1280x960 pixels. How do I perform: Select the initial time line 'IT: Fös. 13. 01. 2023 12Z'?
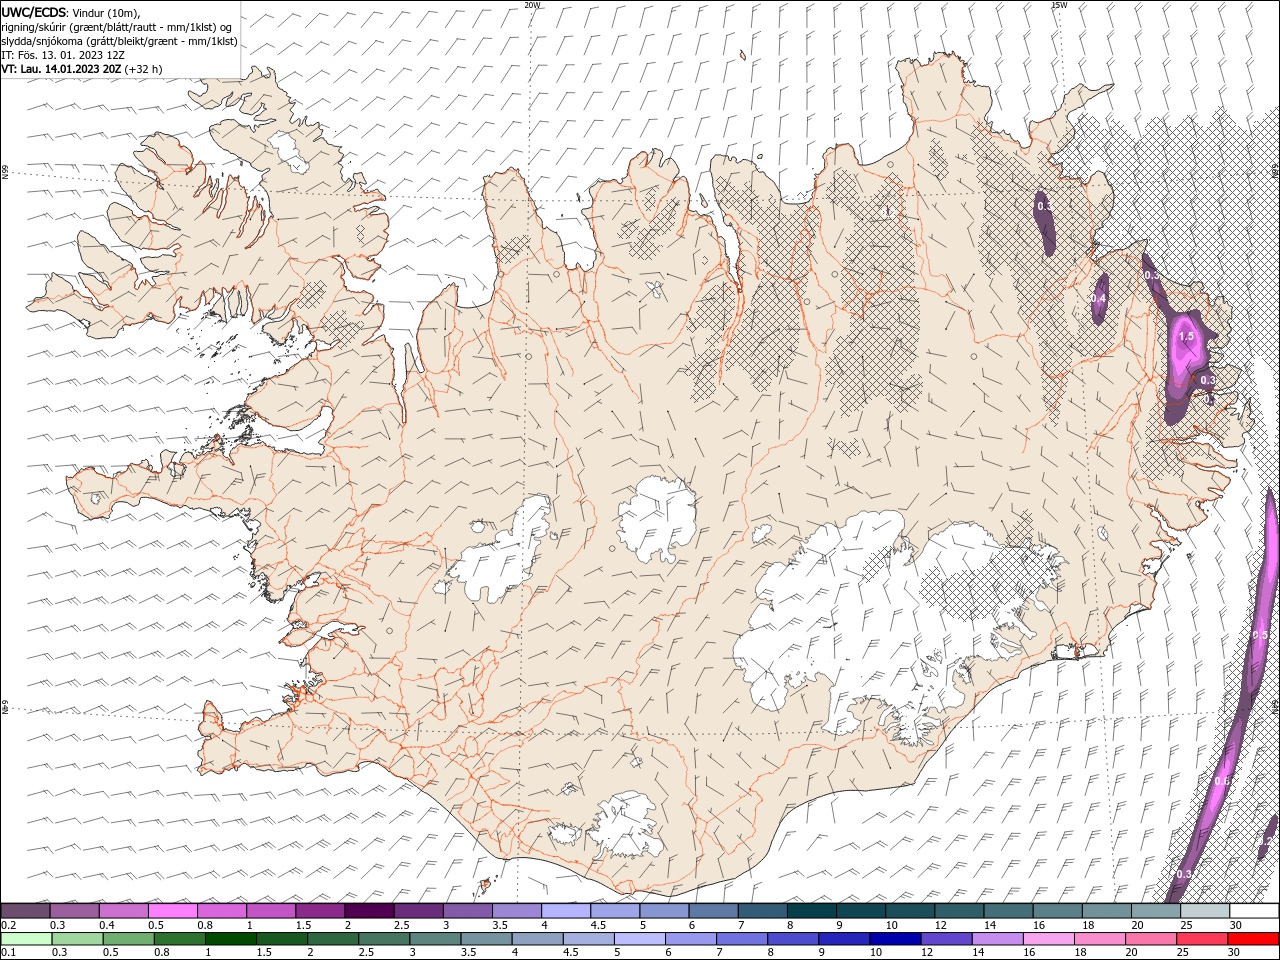63,55
